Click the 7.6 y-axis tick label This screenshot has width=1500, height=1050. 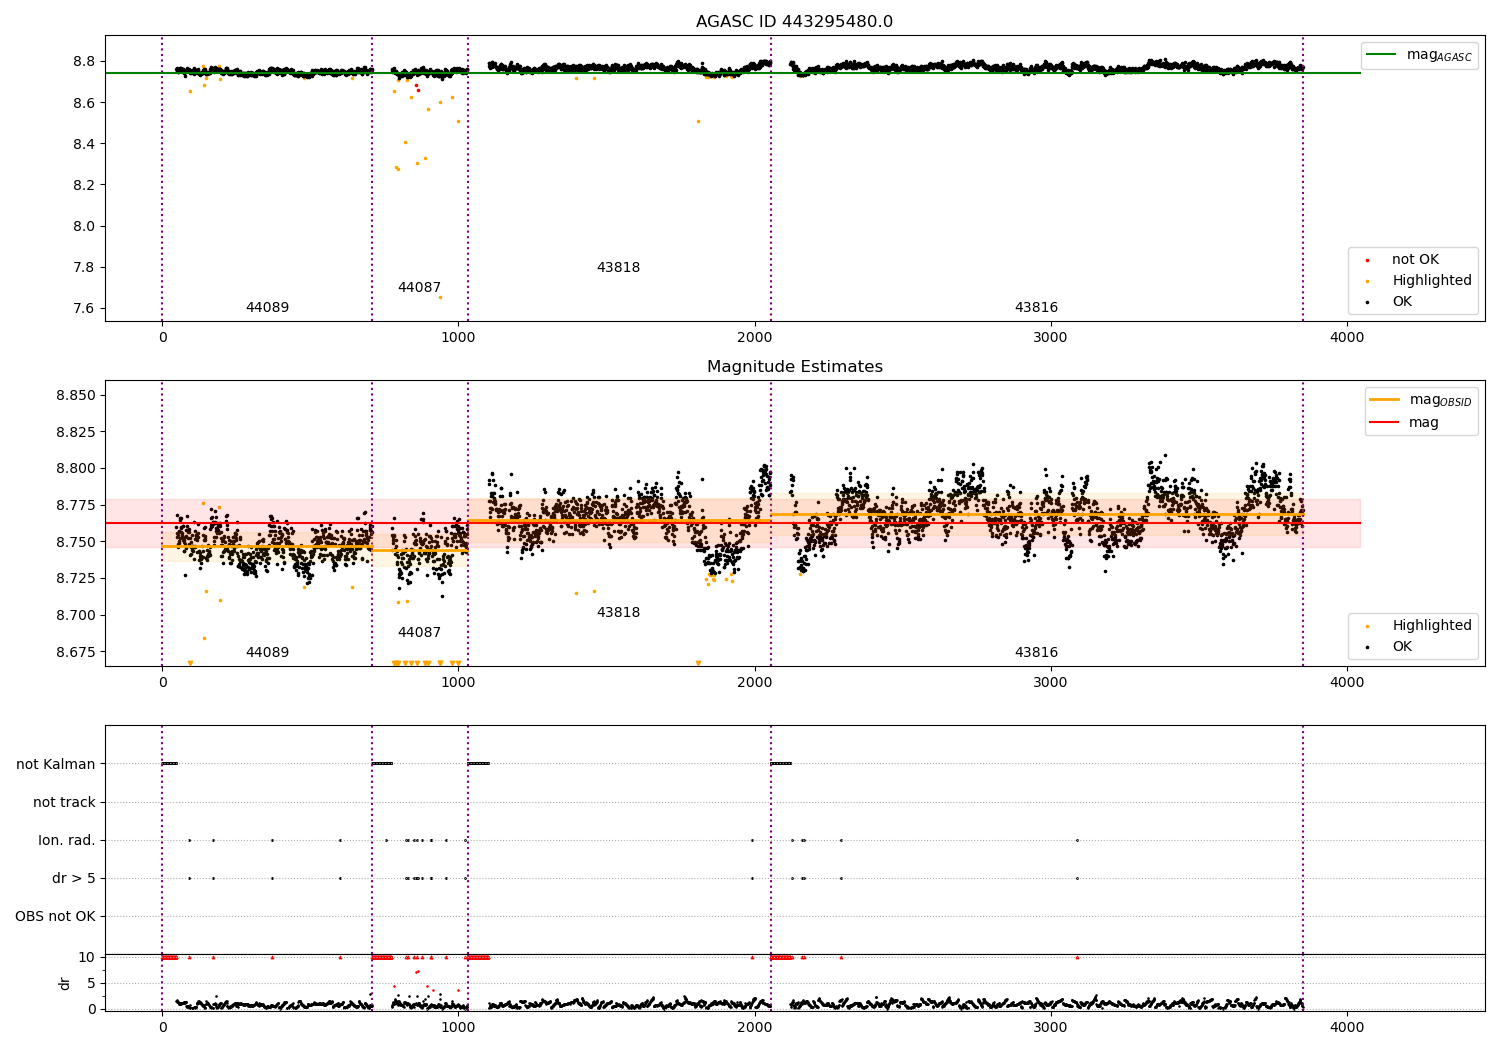(x=84, y=308)
